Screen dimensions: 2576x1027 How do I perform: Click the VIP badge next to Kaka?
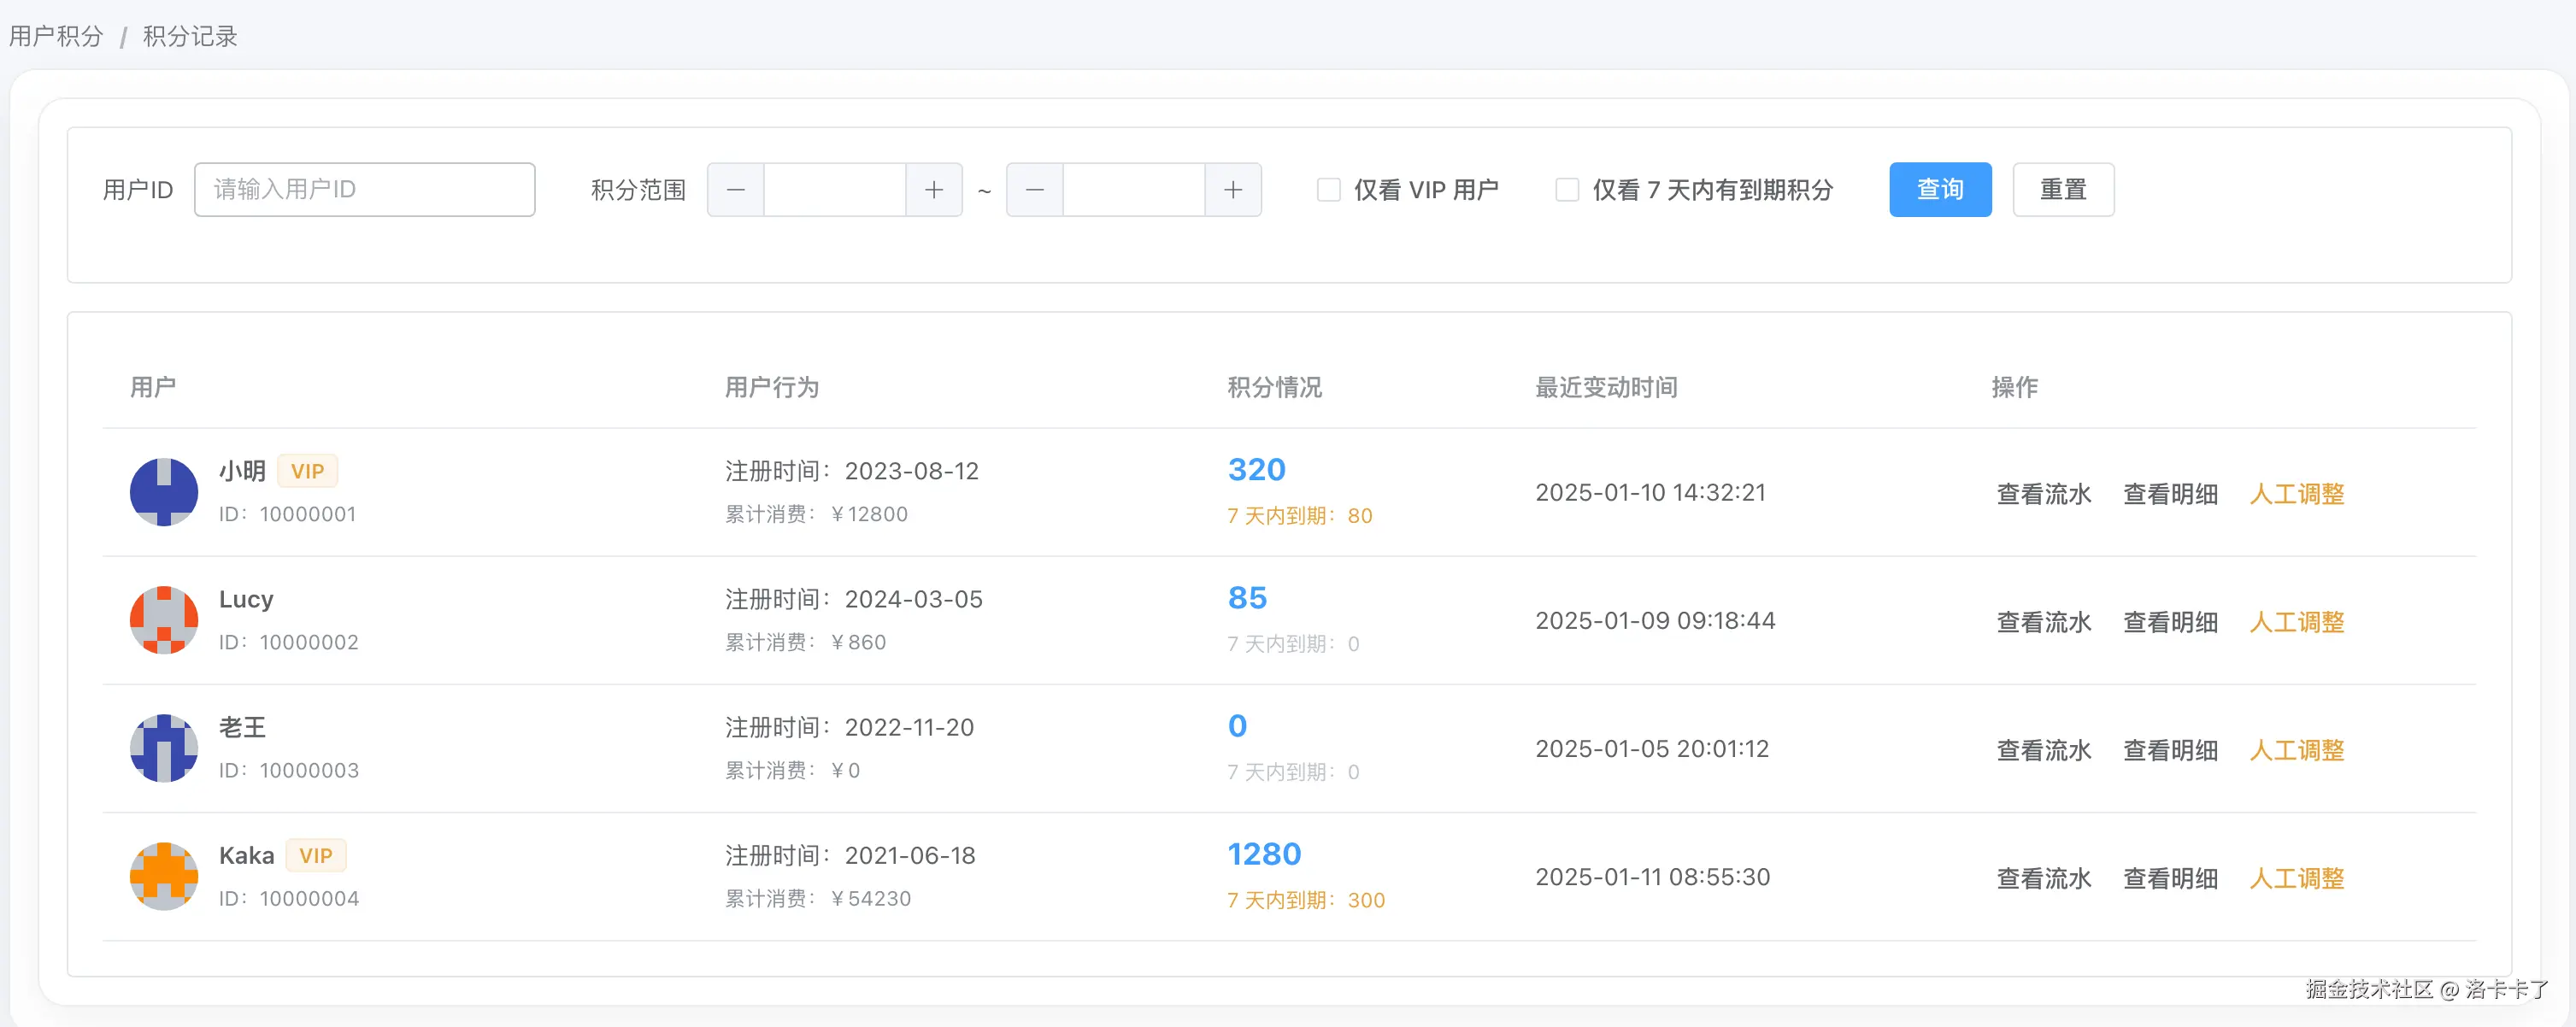click(315, 856)
